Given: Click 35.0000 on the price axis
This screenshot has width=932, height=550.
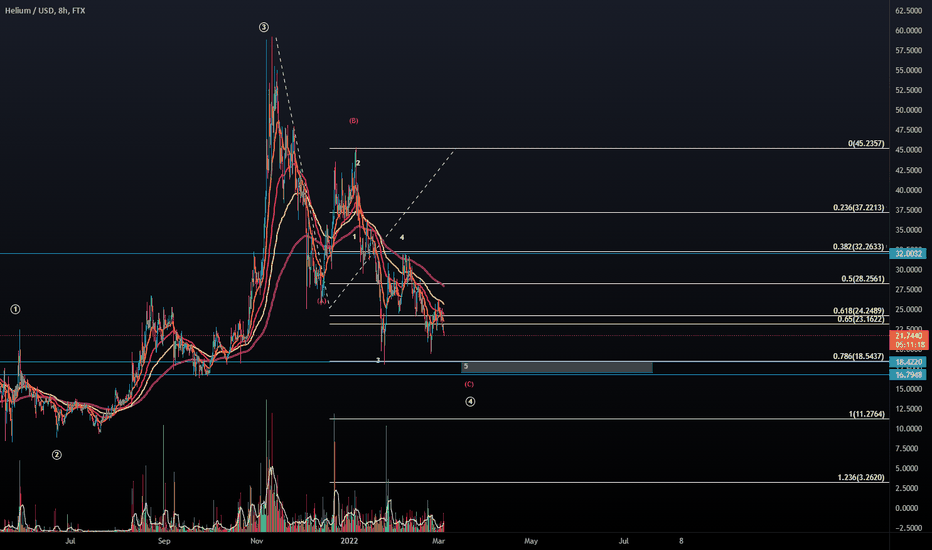Looking at the screenshot, I should [x=909, y=230].
